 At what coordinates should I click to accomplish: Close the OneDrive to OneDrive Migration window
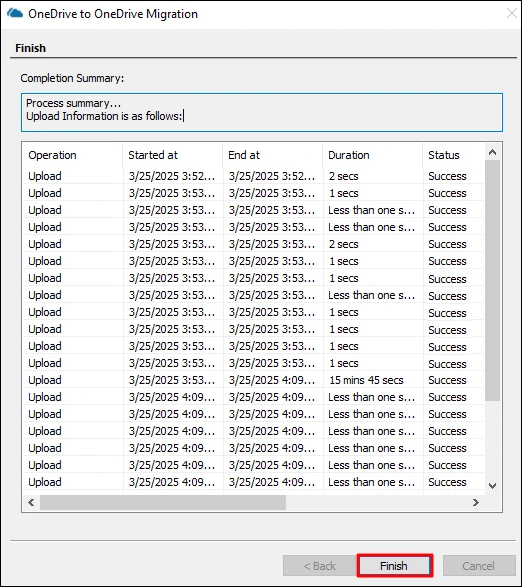tap(512, 13)
